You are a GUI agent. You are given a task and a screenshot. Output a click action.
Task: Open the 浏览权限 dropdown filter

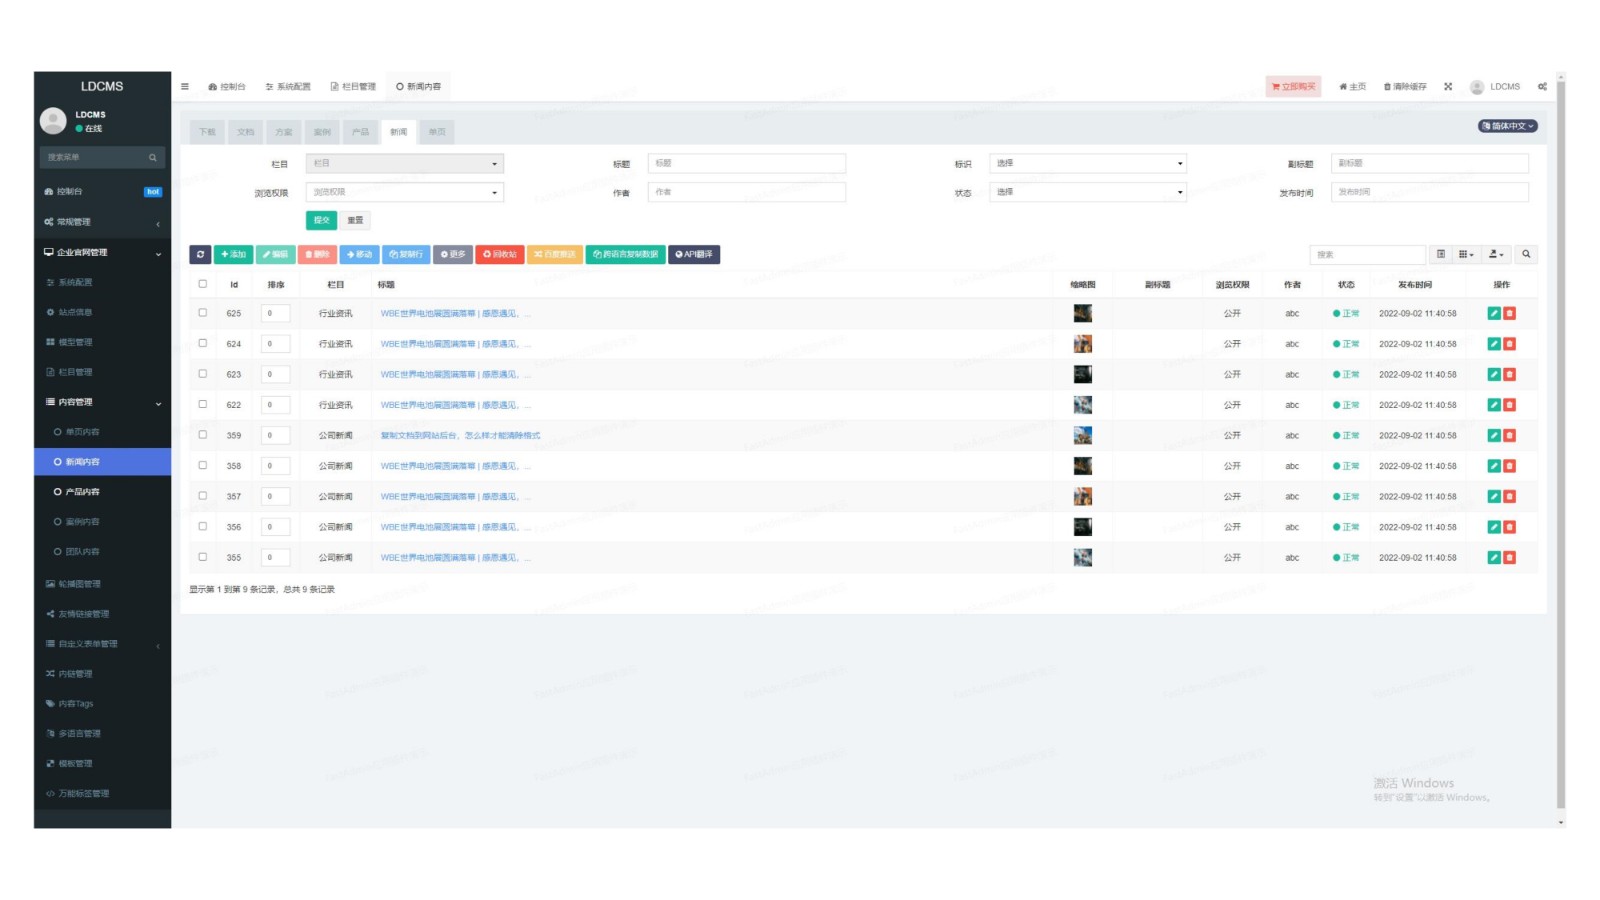(x=404, y=192)
